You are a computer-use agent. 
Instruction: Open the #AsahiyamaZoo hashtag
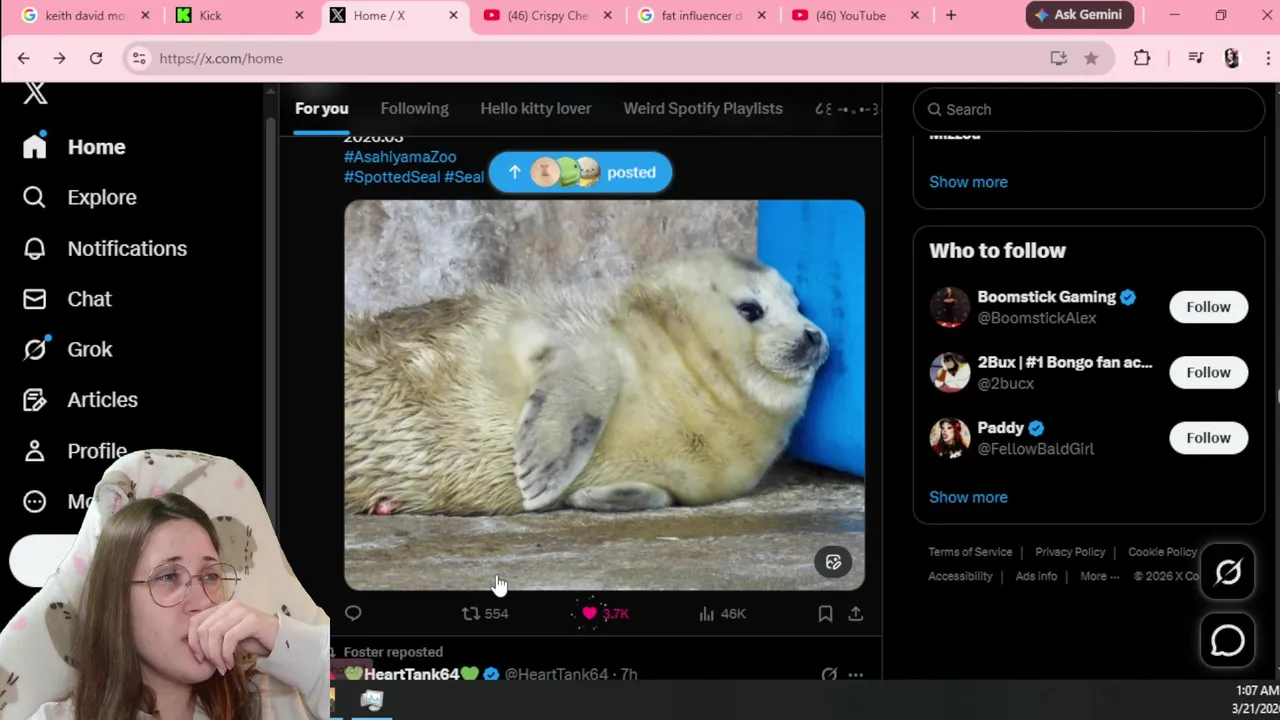(x=400, y=157)
